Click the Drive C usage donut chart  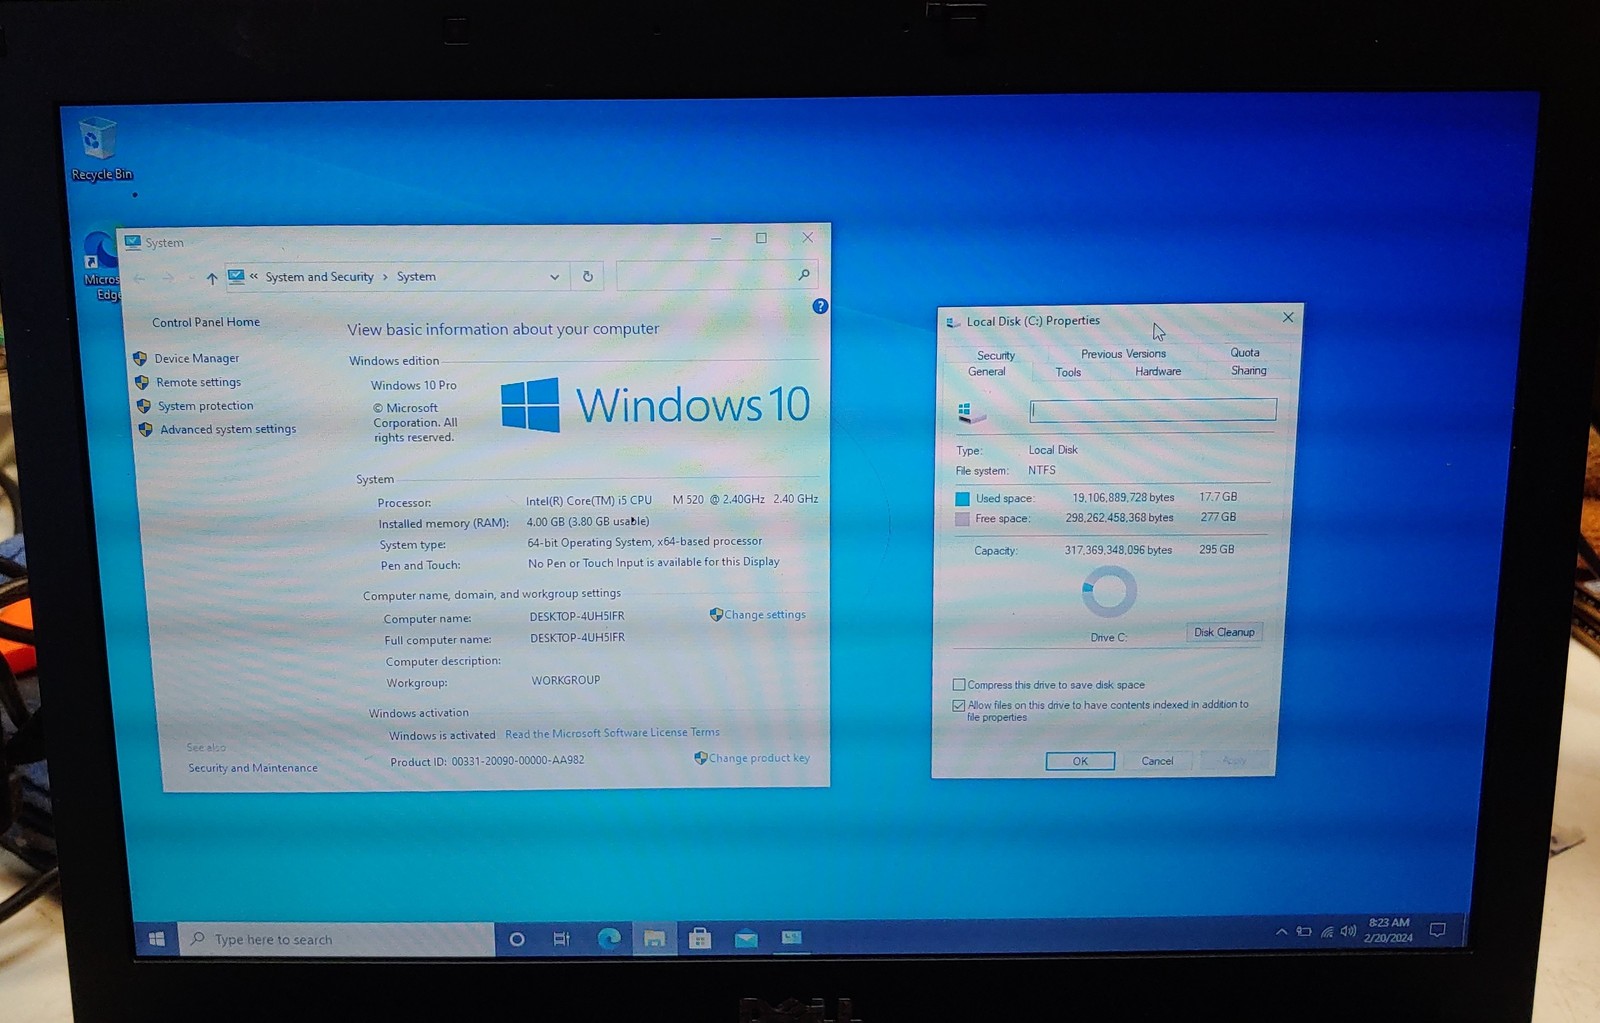click(x=1109, y=592)
